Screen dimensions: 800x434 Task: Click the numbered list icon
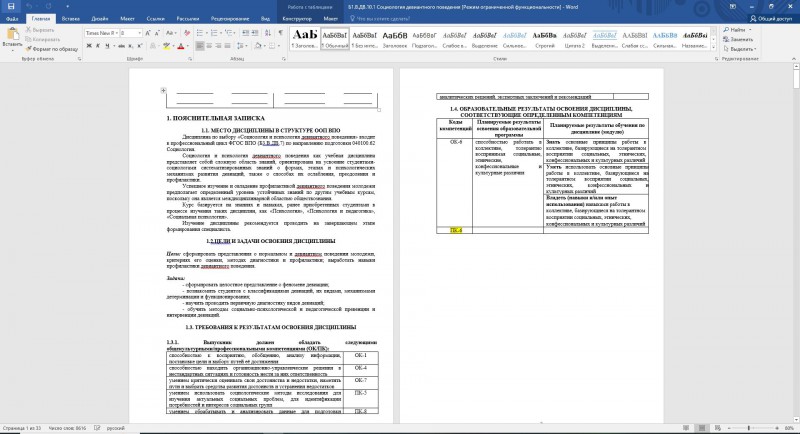[214, 33]
